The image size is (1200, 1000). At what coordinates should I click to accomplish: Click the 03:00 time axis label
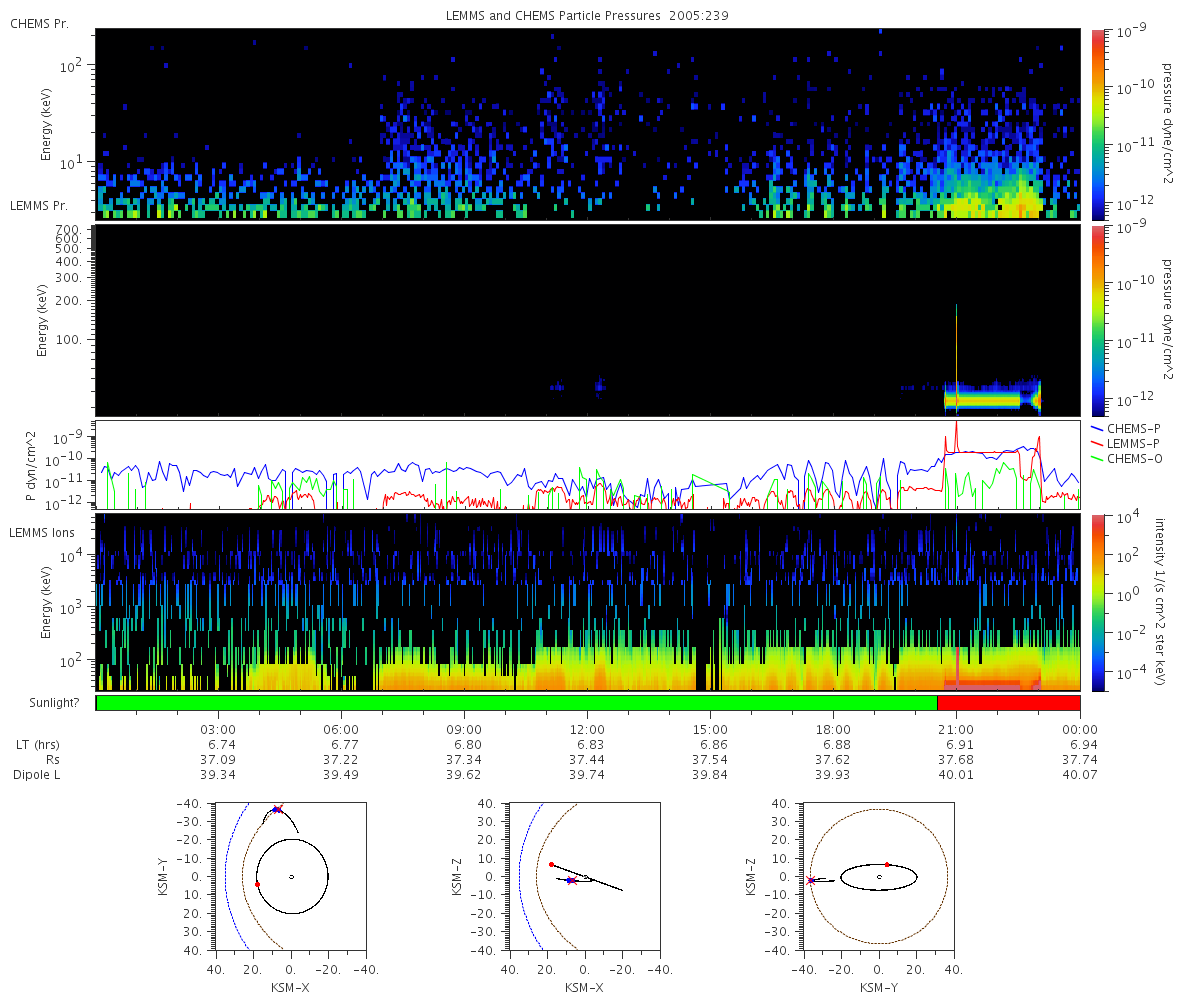pyautogui.click(x=218, y=730)
